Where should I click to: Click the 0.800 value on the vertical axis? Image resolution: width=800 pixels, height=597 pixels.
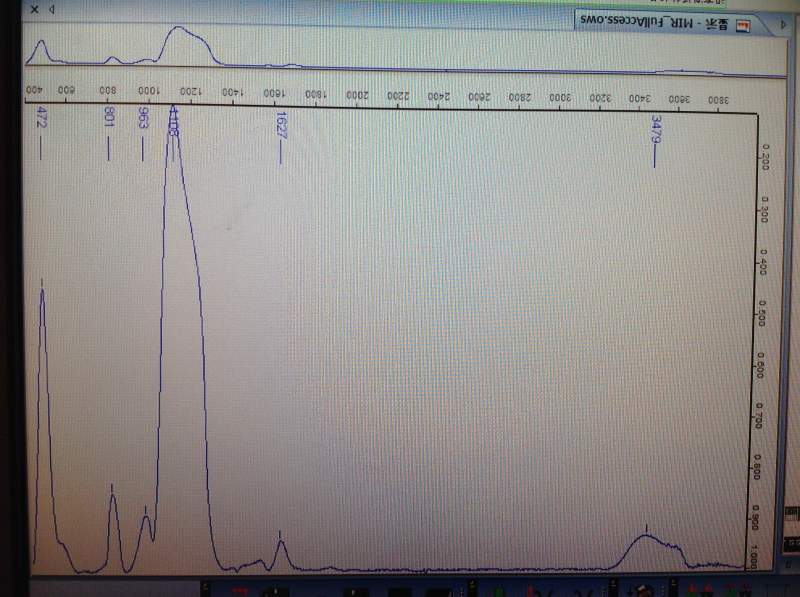[x=757, y=467]
